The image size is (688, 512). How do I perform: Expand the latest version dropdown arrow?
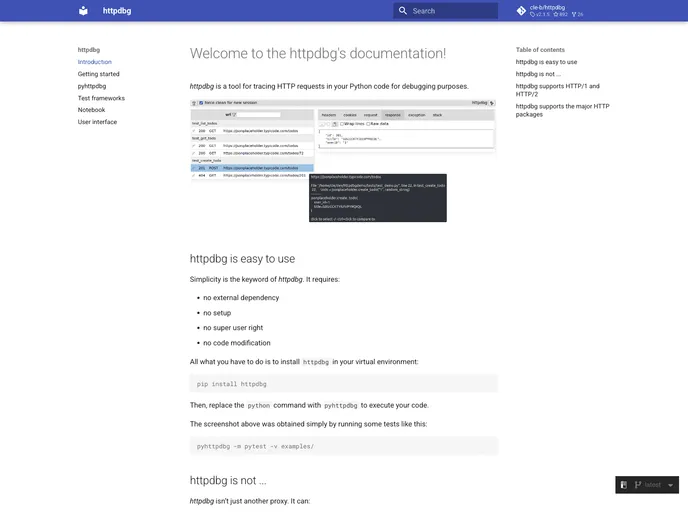669,485
